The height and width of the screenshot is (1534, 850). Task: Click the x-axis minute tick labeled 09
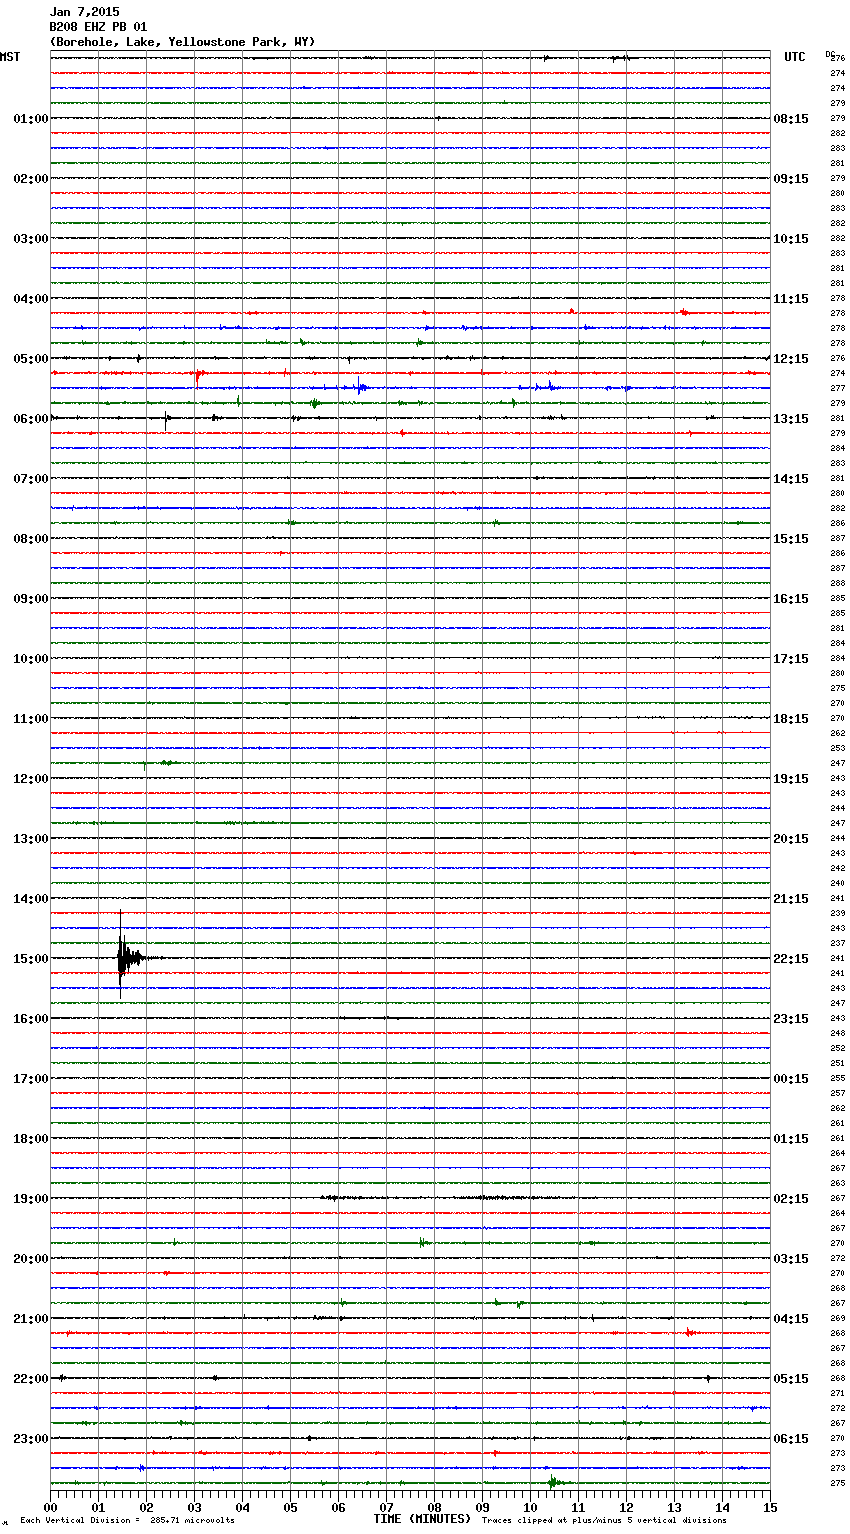tap(482, 1508)
